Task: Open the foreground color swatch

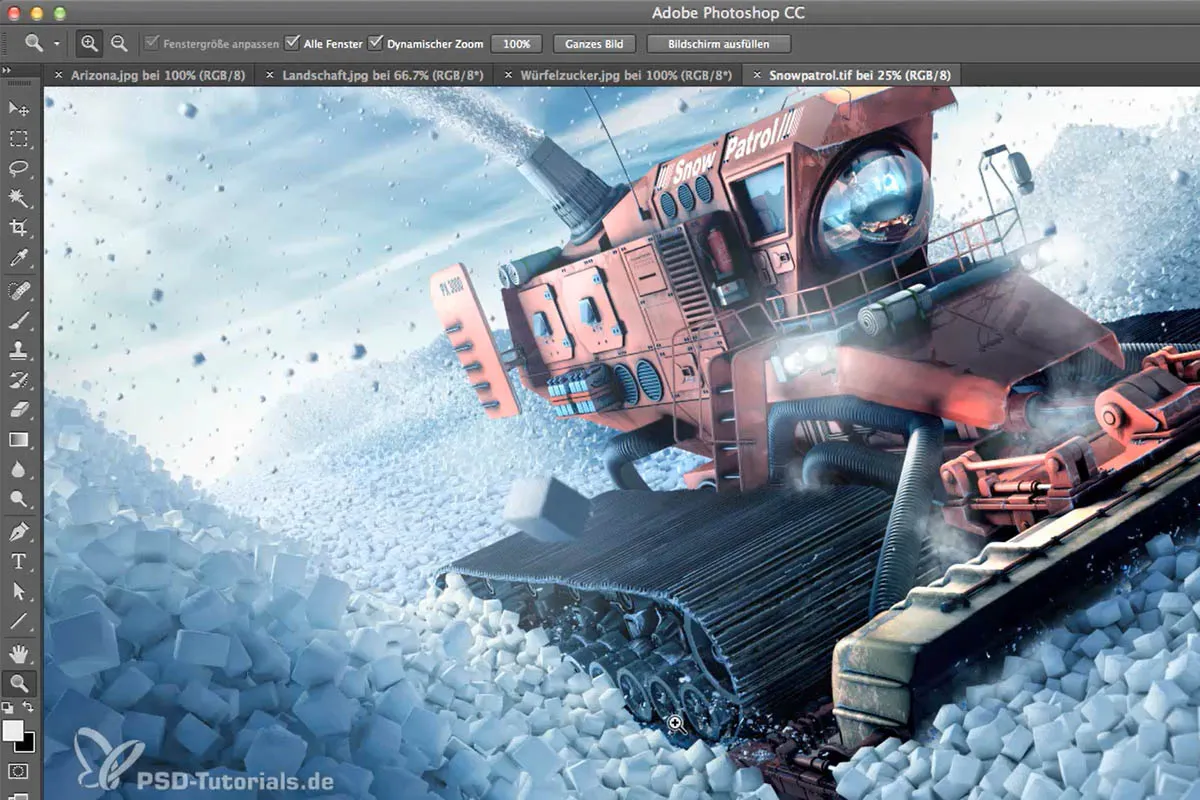Action: click(13, 731)
